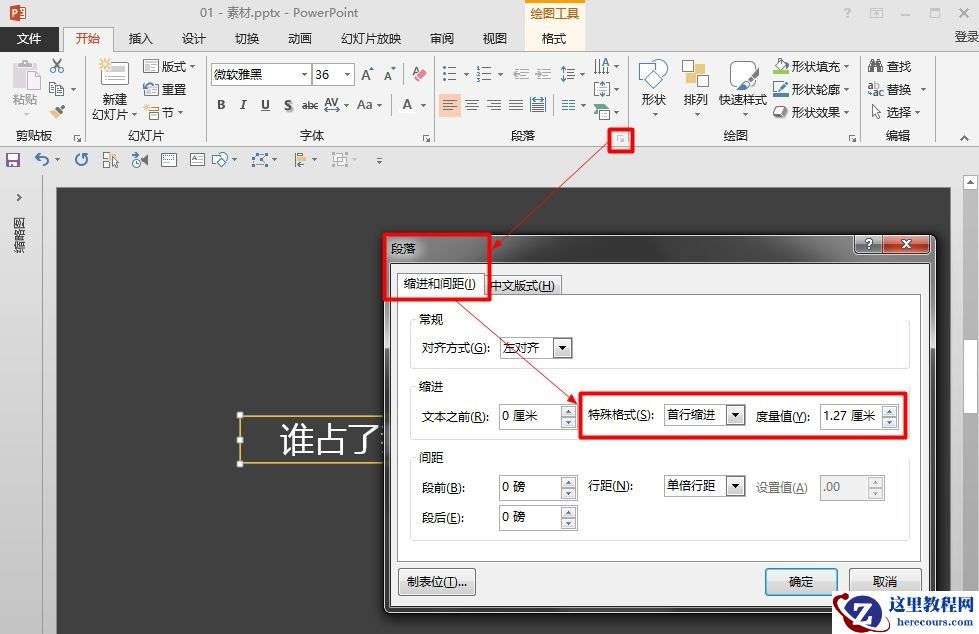Open the 对齐方式 alignment dropdown
Image resolution: width=979 pixels, height=634 pixels.
562,348
